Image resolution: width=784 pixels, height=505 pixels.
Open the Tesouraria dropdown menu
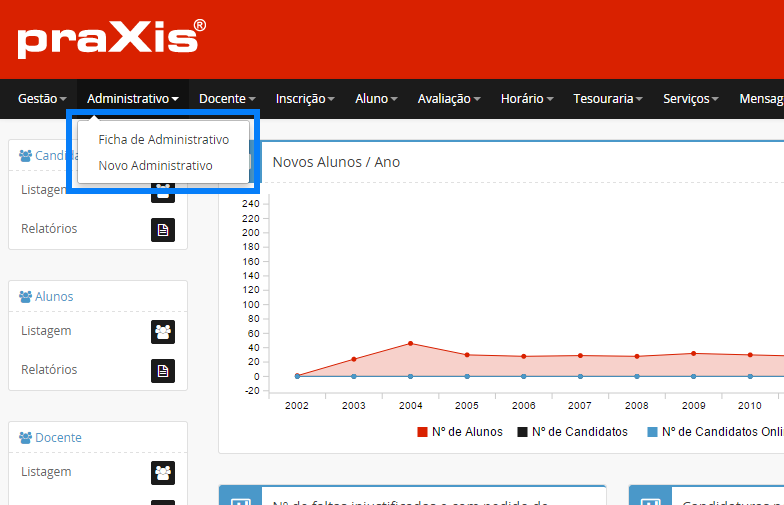point(608,99)
